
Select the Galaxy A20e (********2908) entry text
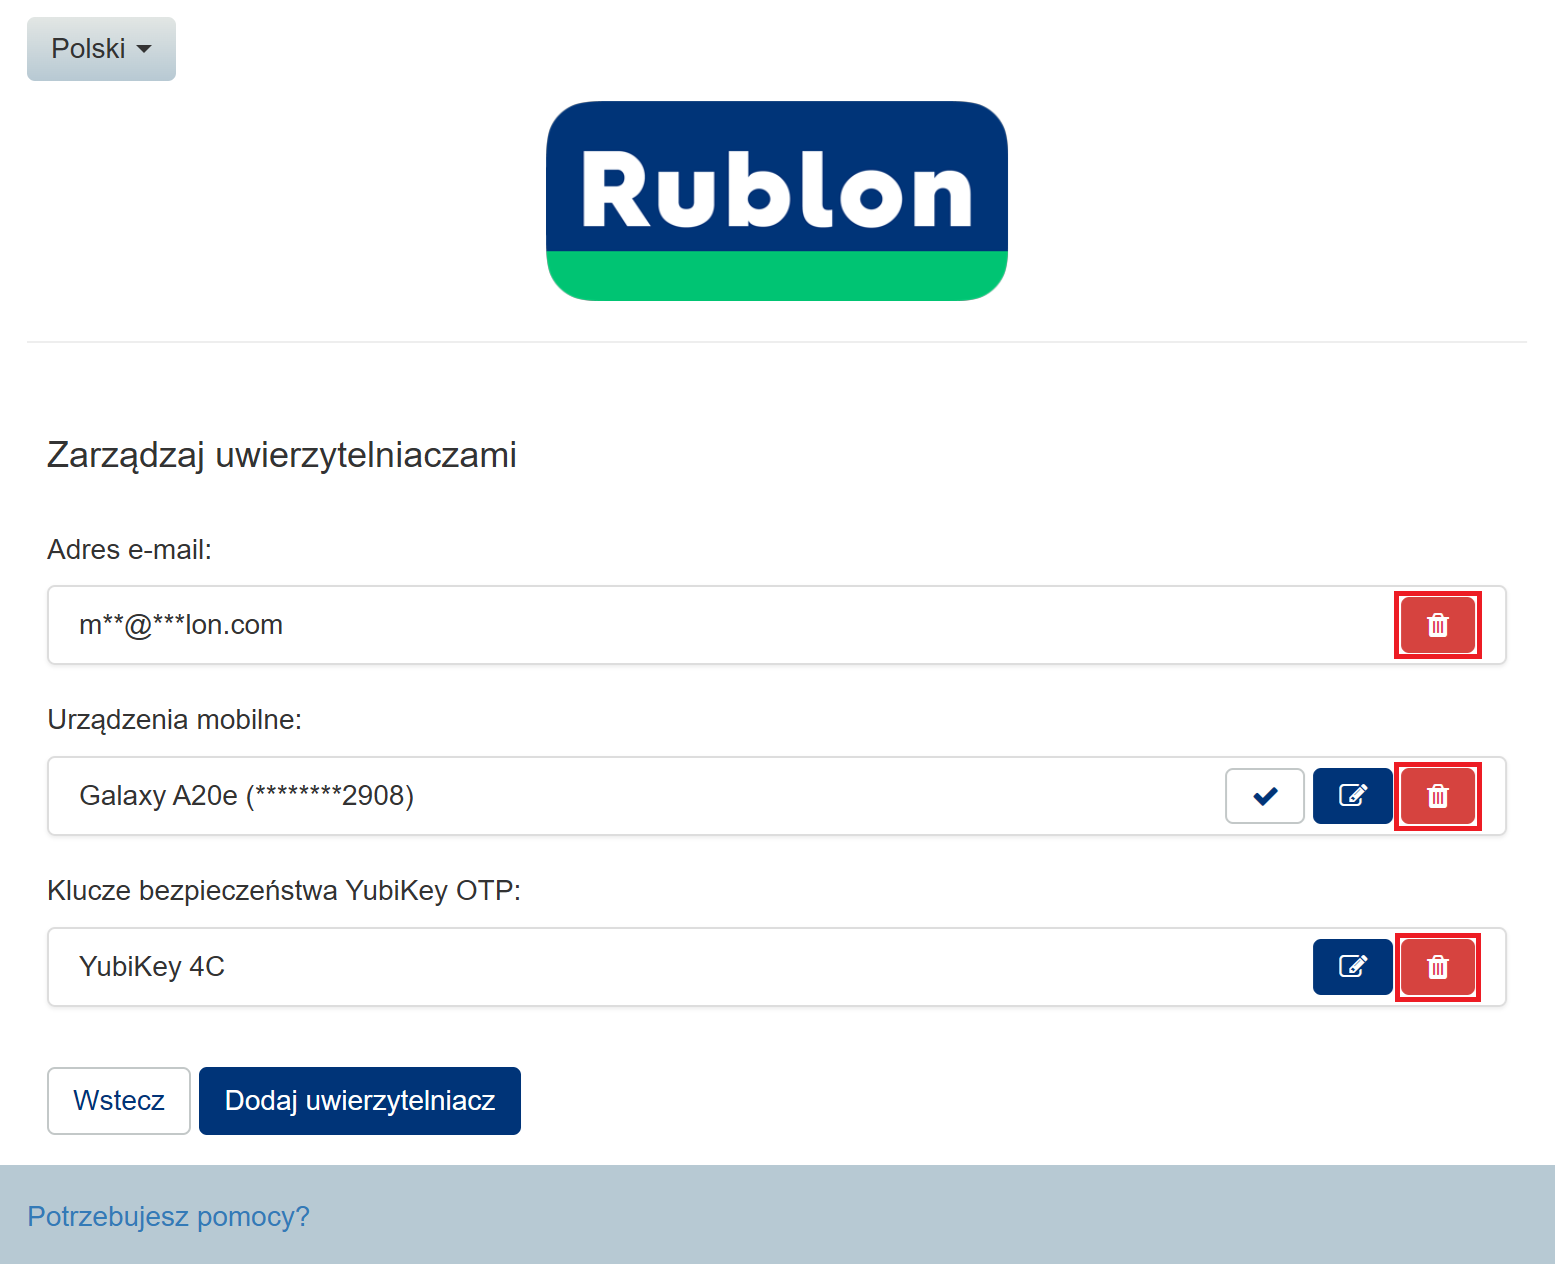[x=246, y=796]
